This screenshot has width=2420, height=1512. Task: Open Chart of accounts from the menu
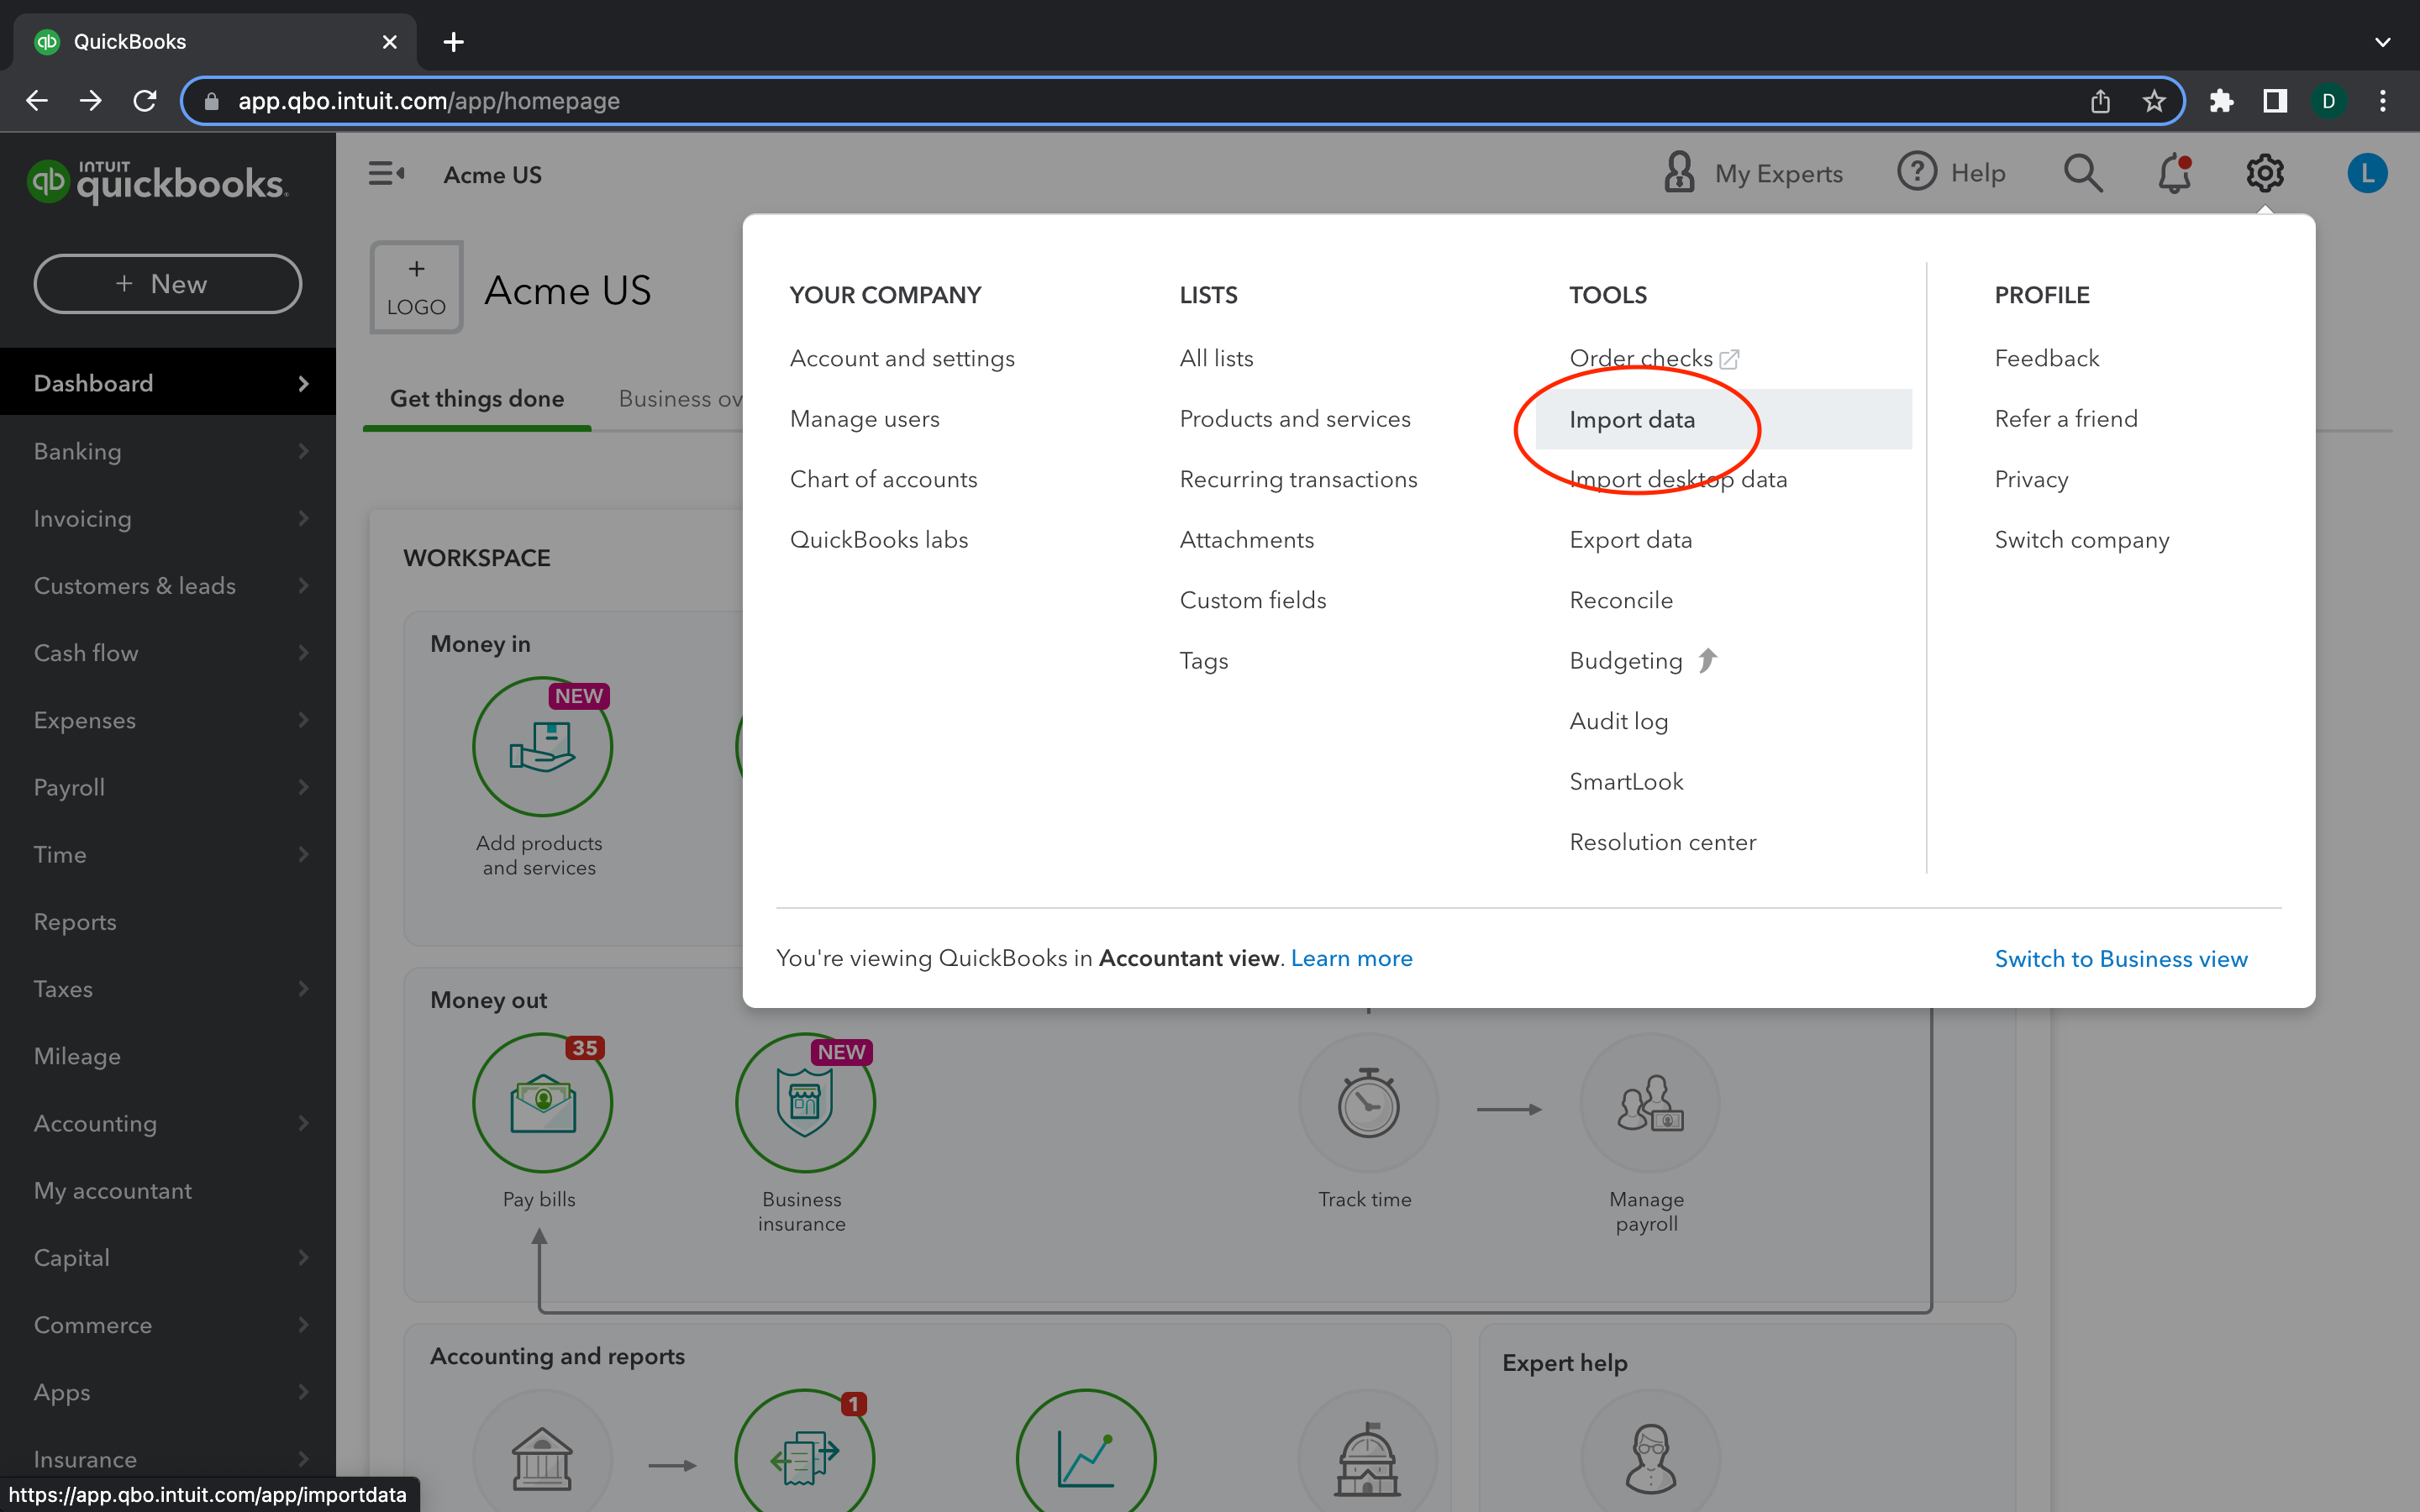click(x=883, y=479)
